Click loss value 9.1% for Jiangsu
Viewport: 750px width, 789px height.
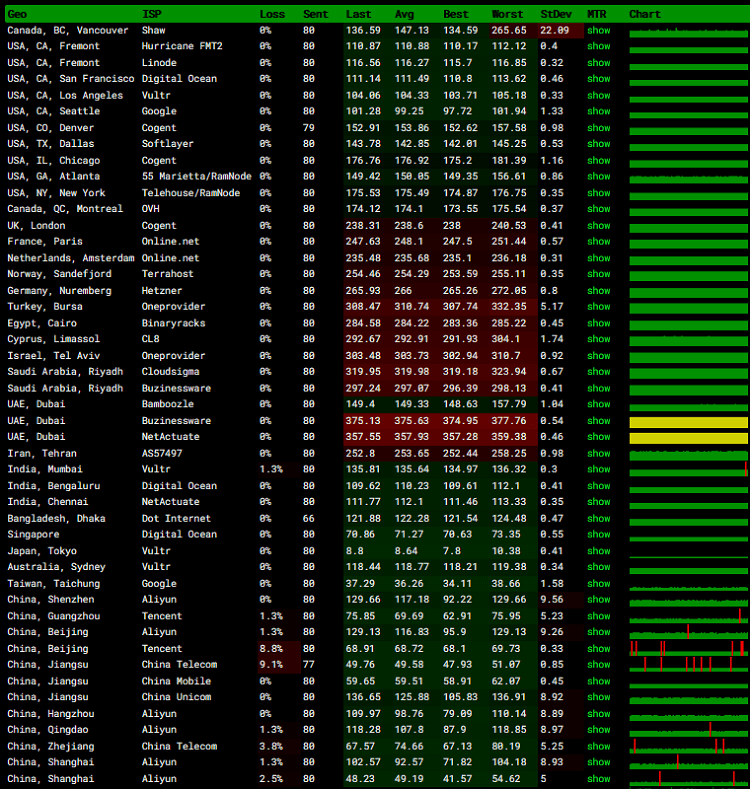[271, 664]
